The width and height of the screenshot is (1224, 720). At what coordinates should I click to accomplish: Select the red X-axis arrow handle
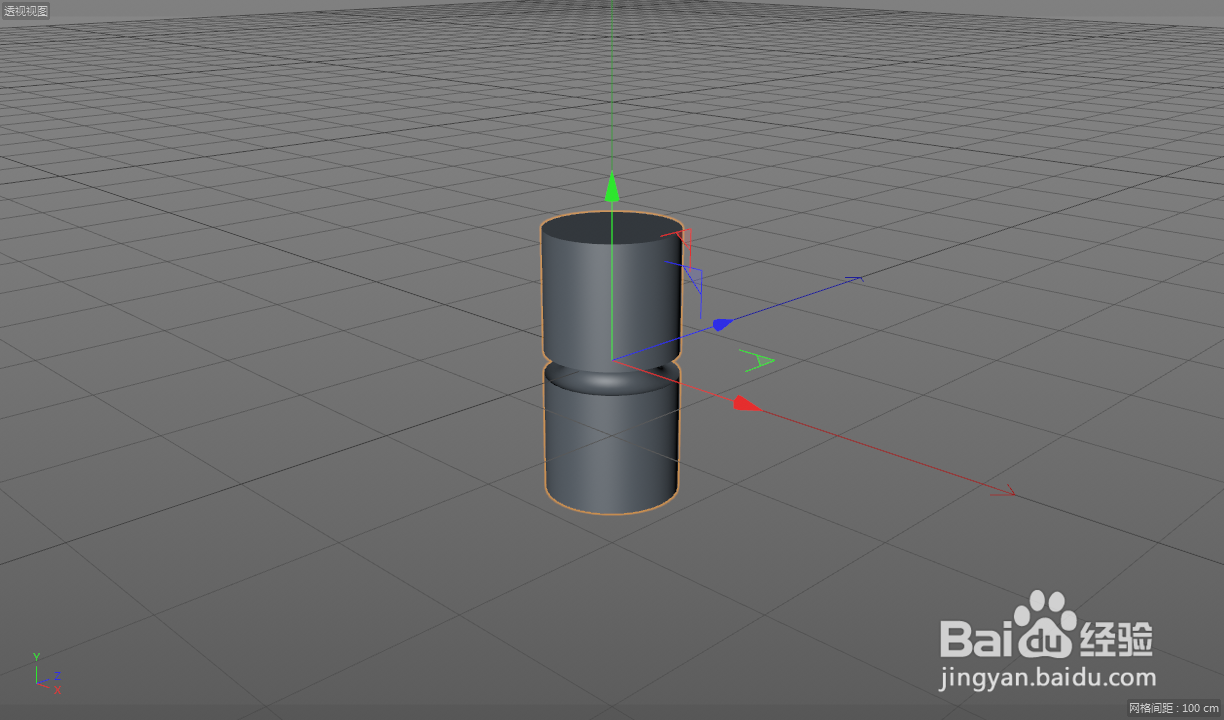point(748,404)
